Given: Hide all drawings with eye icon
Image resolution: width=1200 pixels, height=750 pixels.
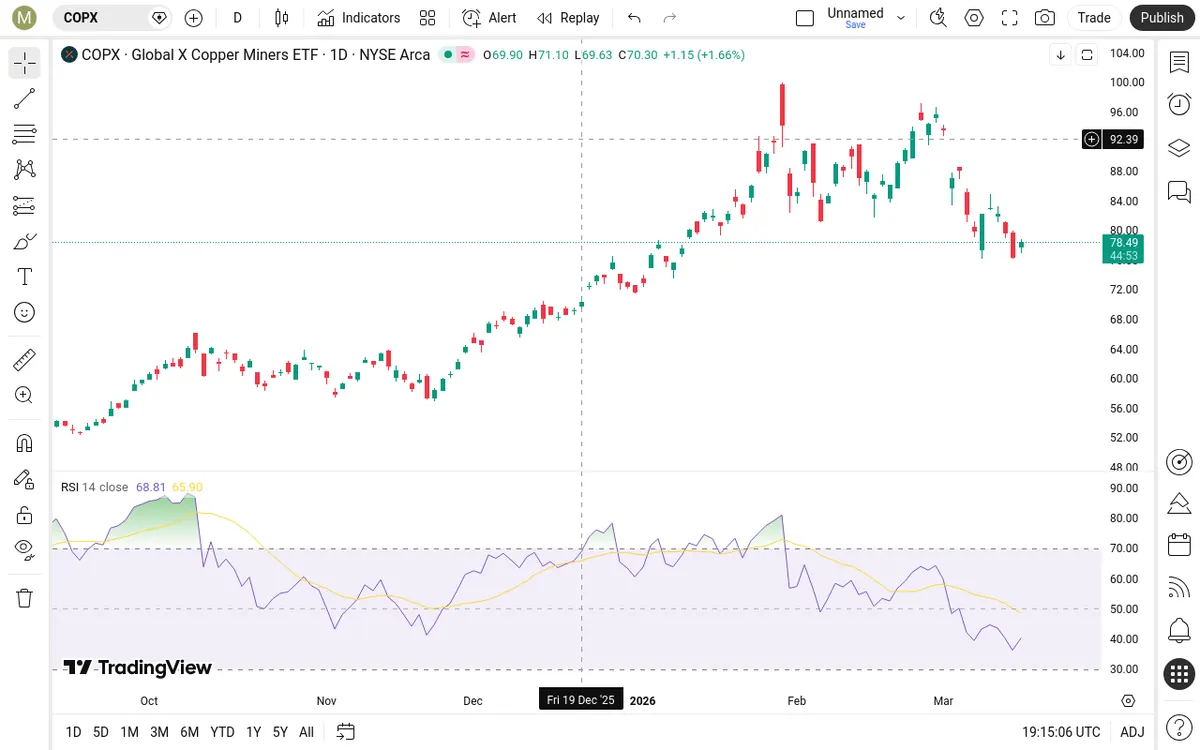Looking at the screenshot, I should point(25,550).
